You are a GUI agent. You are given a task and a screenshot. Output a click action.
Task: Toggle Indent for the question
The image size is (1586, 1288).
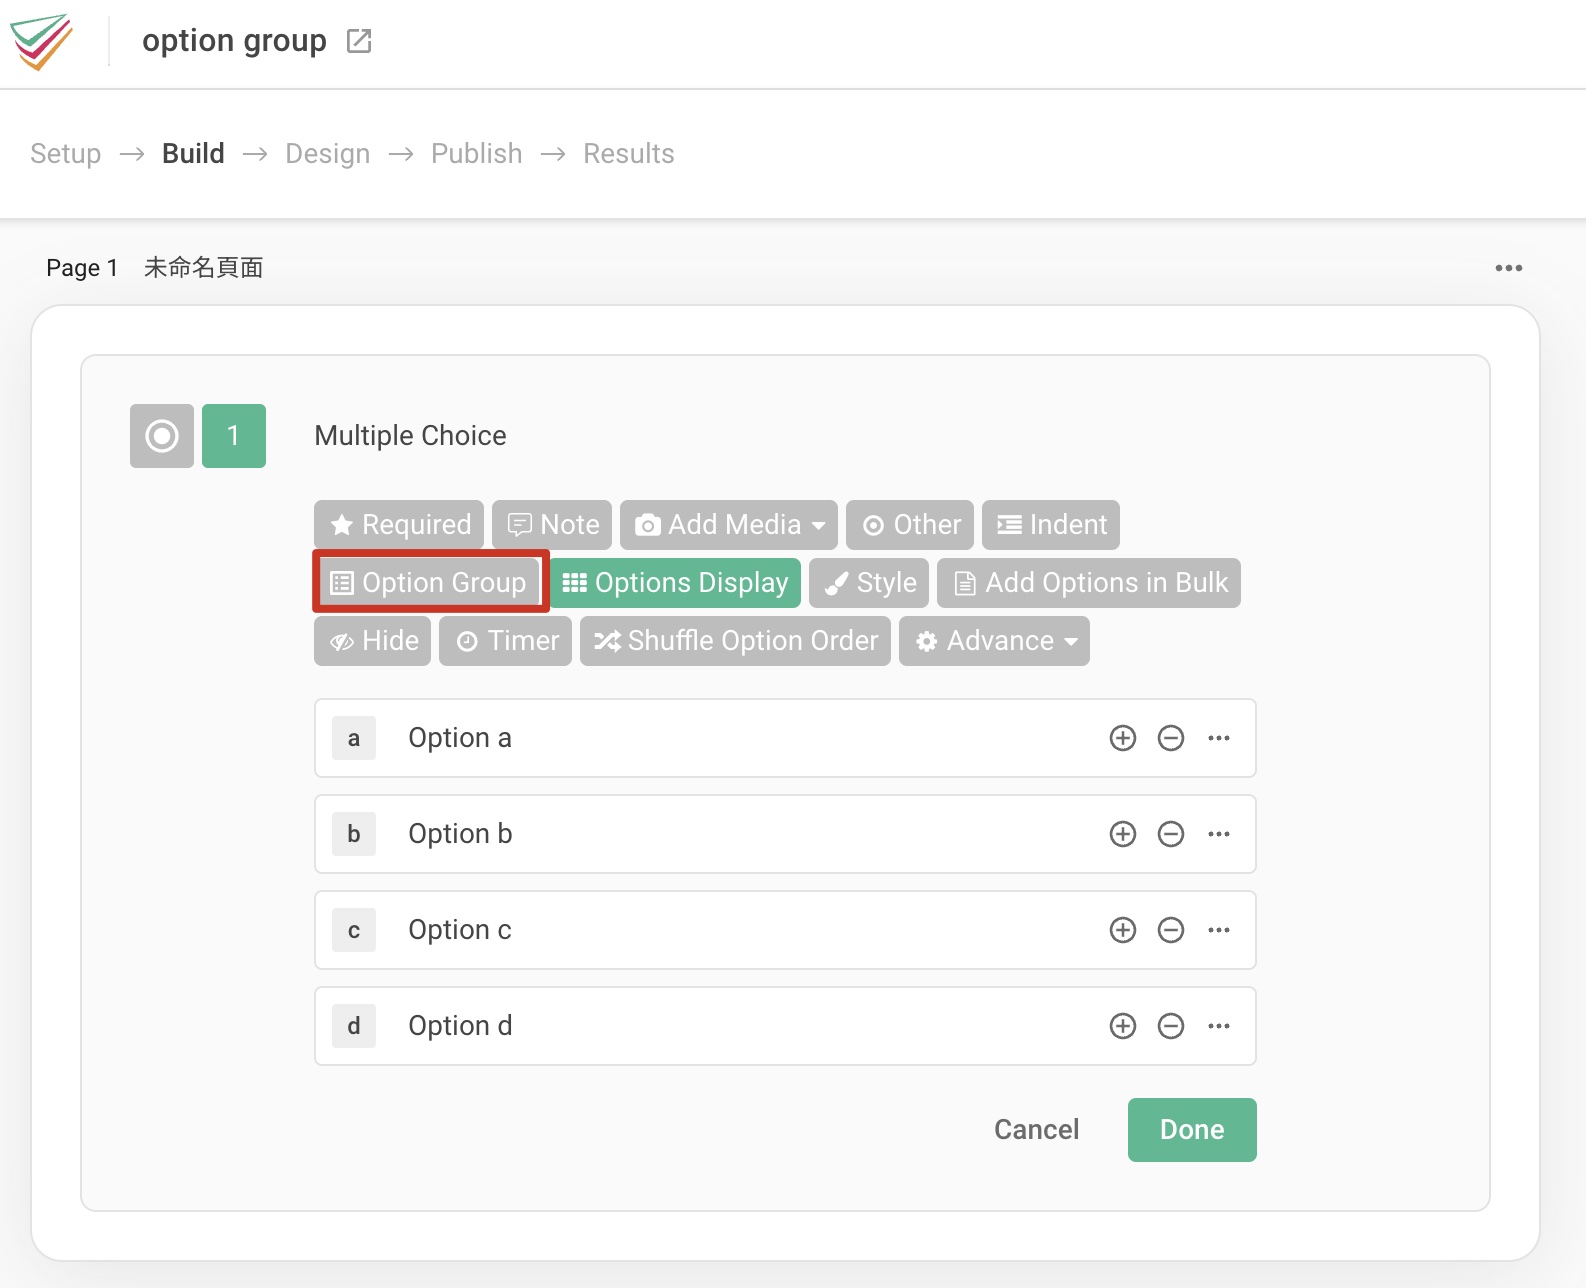pyautogui.click(x=1050, y=524)
